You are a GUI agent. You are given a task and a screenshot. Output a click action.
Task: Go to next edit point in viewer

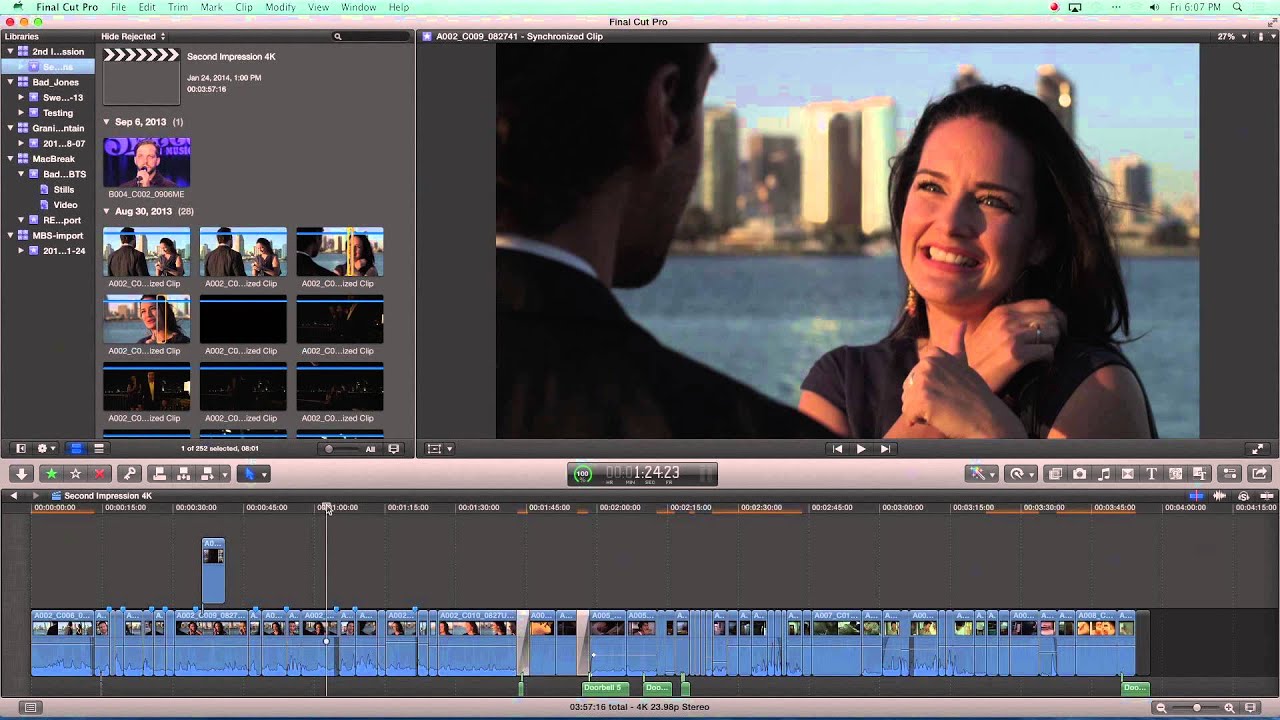pyautogui.click(x=885, y=449)
